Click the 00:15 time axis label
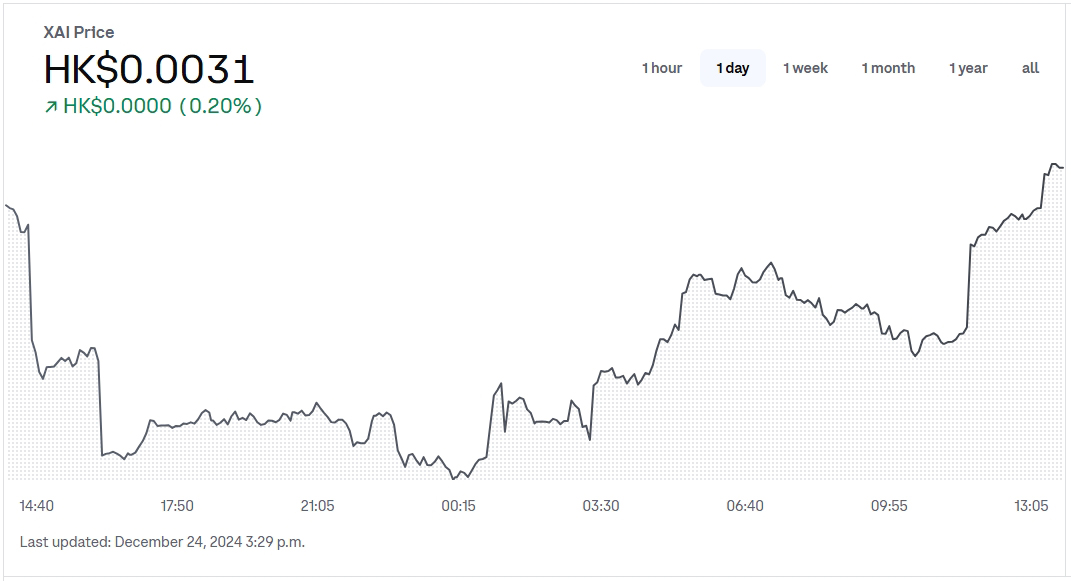This screenshot has width=1071, height=581. (x=459, y=506)
